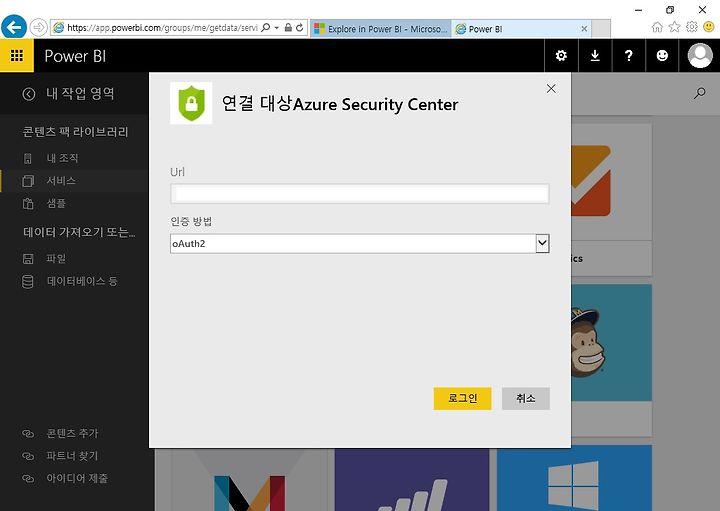The width and height of the screenshot is (720, 511).
Task: Click the 샘플 gift icon
Action: pyautogui.click(x=28, y=203)
